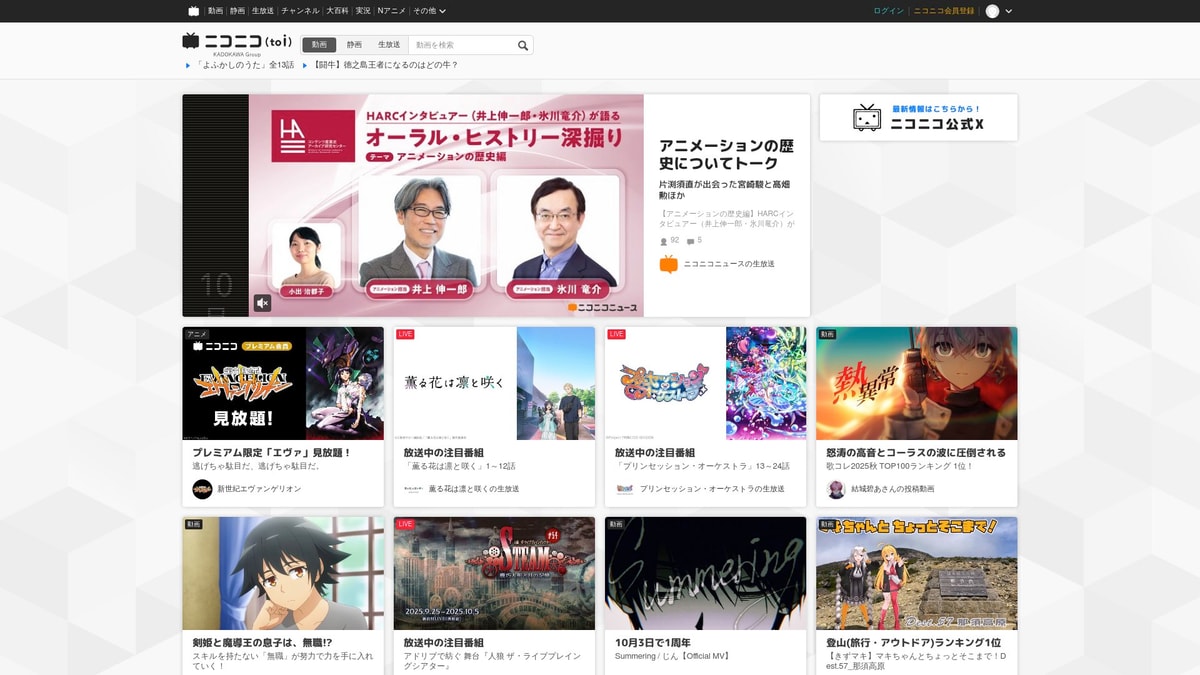Toggle the LIVE badge on 薫る花は凛と咲く
This screenshot has width=1200, height=675.
click(x=403, y=333)
